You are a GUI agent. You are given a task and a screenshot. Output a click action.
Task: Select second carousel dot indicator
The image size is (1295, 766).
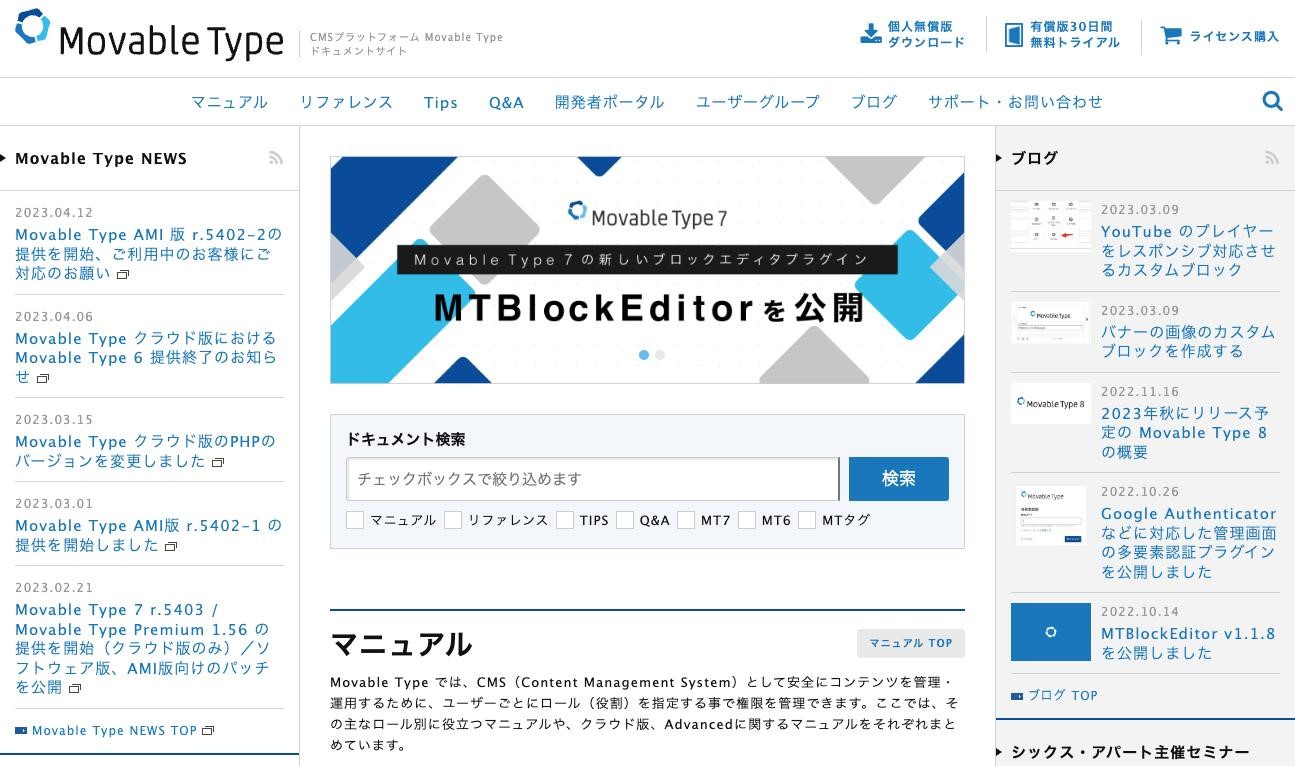(x=660, y=355)
